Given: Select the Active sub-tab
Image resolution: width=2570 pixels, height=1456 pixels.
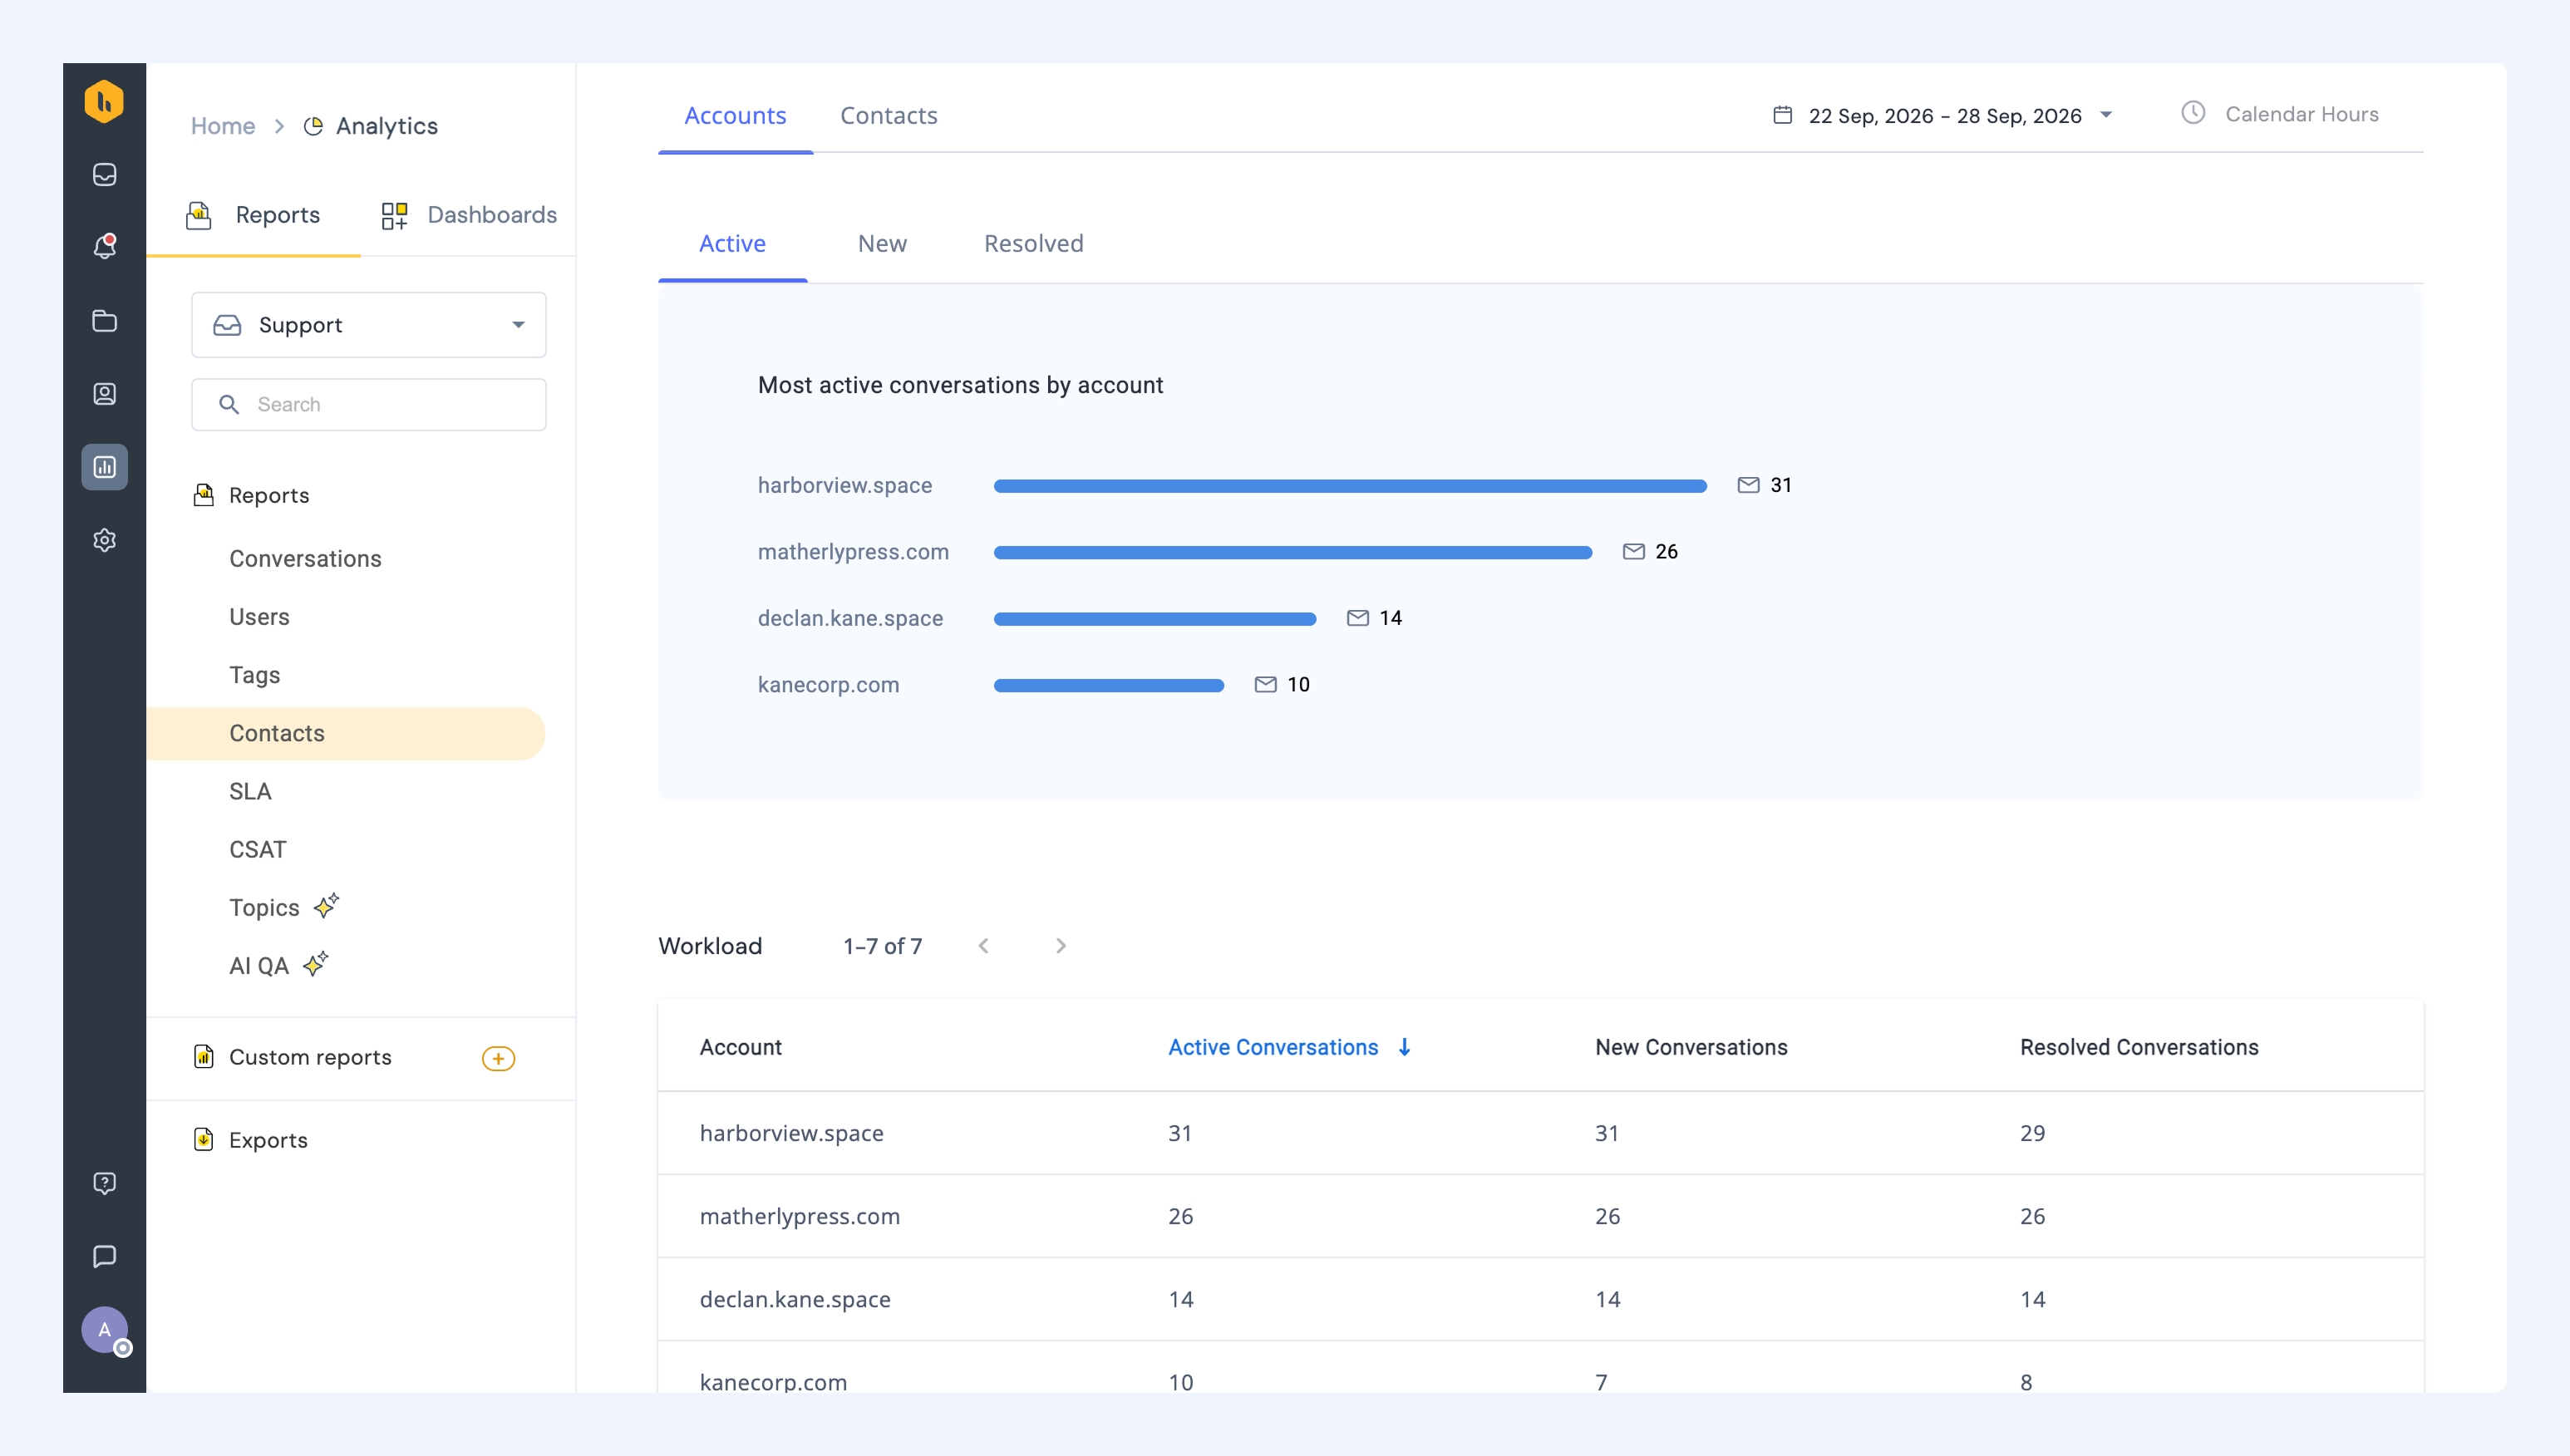Looking at the screenshot, I should click(732, 243).
